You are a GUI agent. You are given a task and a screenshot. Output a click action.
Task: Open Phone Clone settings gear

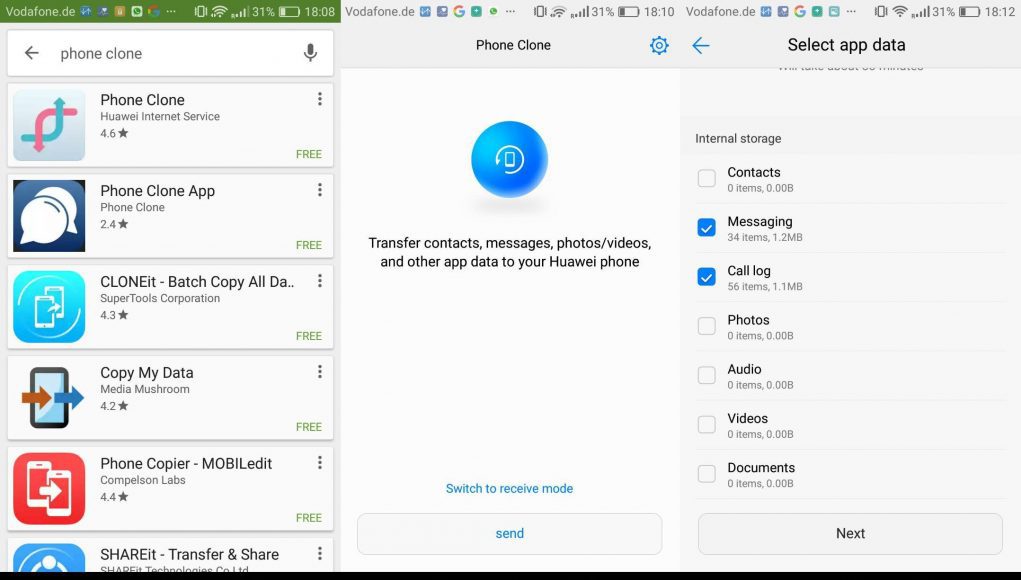(x=659, y=45)
